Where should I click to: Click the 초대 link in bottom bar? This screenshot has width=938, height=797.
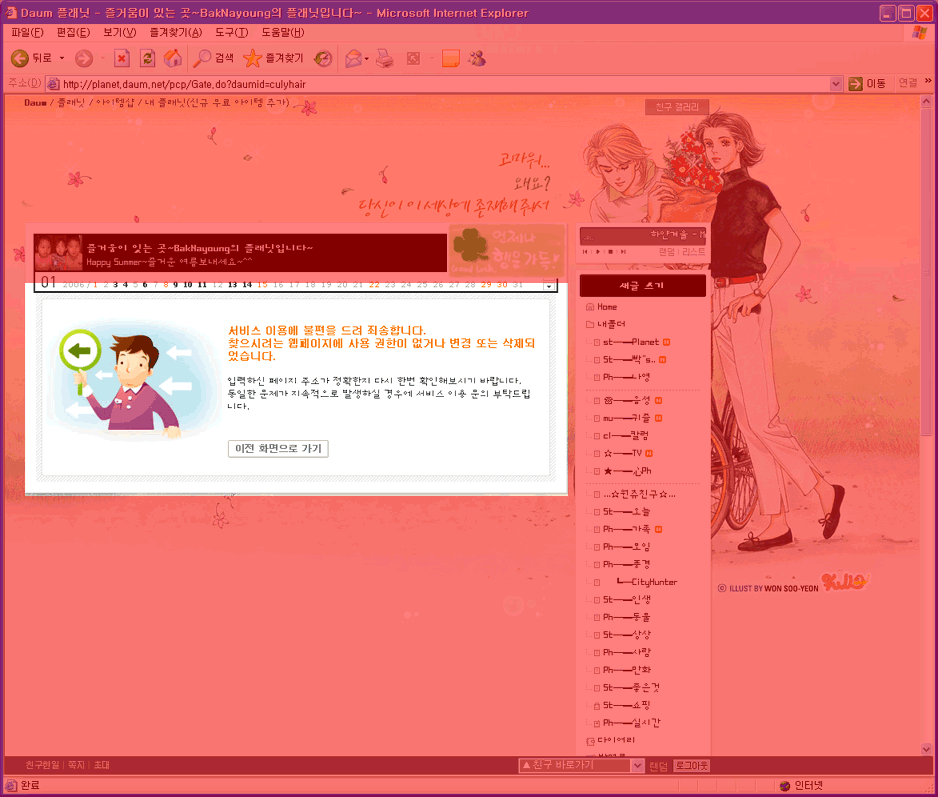click(x=102, y=765)
